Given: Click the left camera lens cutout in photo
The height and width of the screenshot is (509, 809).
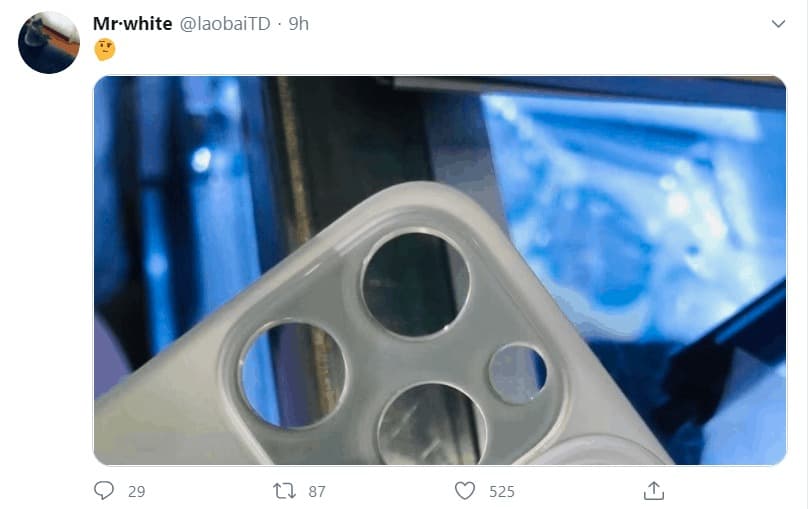Looking at the screenshot, I should pyautogui.click(x=293, y=375).
